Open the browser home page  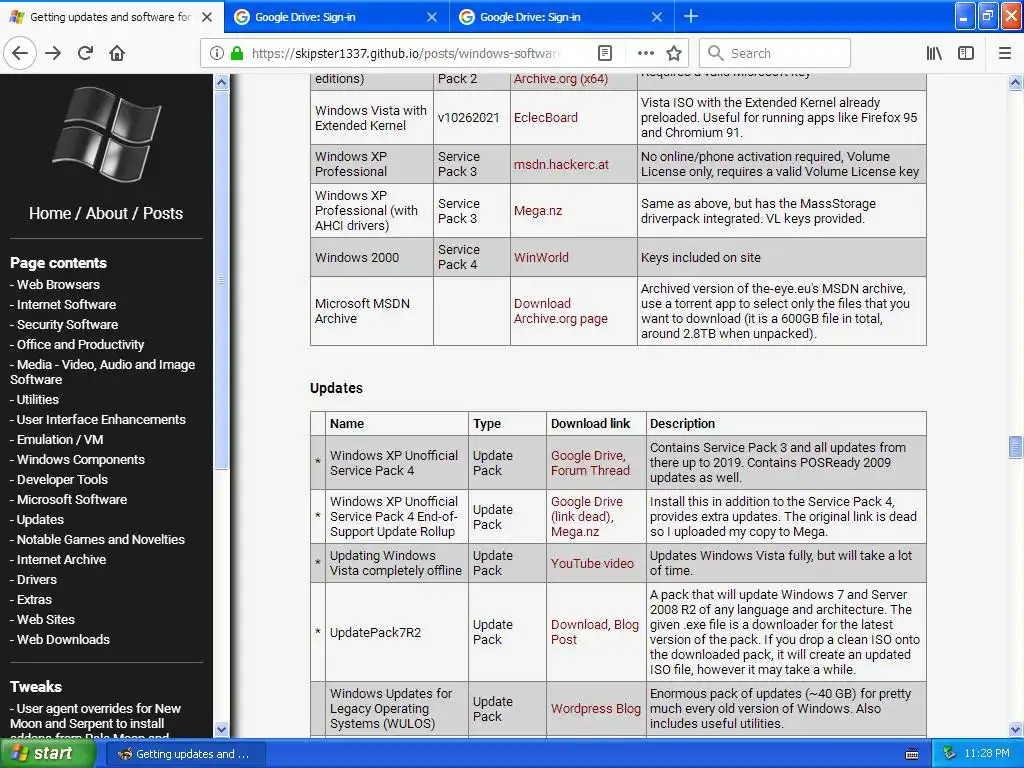(x=117, y=53)
